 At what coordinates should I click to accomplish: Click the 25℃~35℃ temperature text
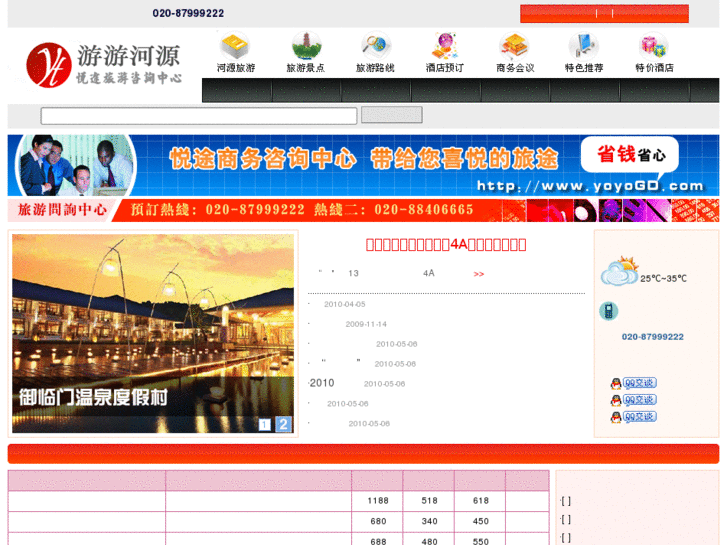click(x=663, y=279)
